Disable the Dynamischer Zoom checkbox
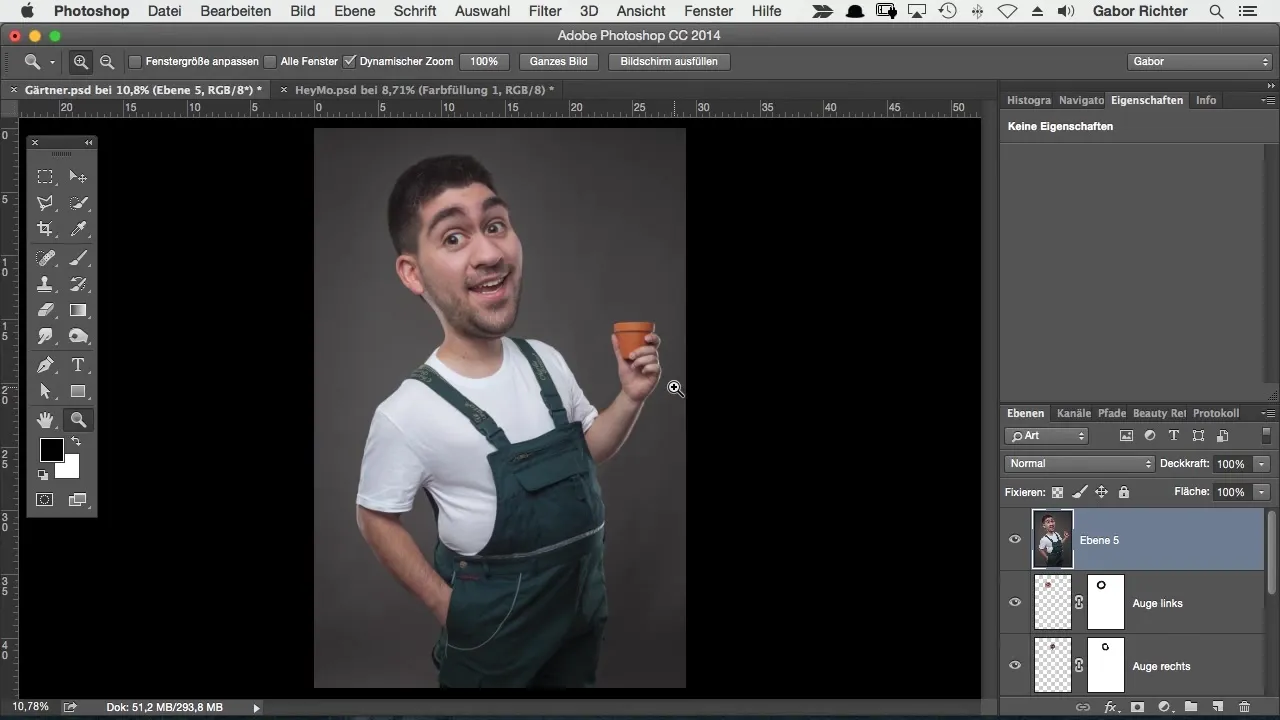The image size is (1280, 720). pos(350,62)
